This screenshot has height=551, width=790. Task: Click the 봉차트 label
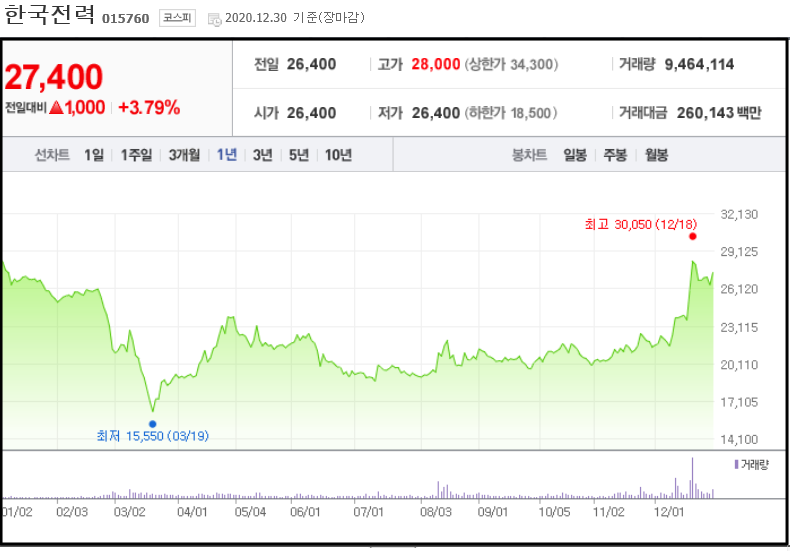pos(529,155)
